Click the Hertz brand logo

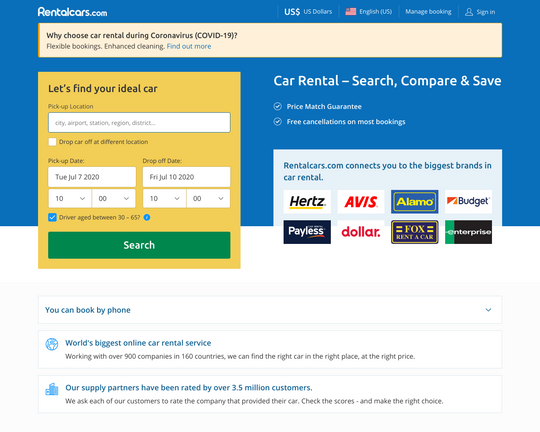307,202
